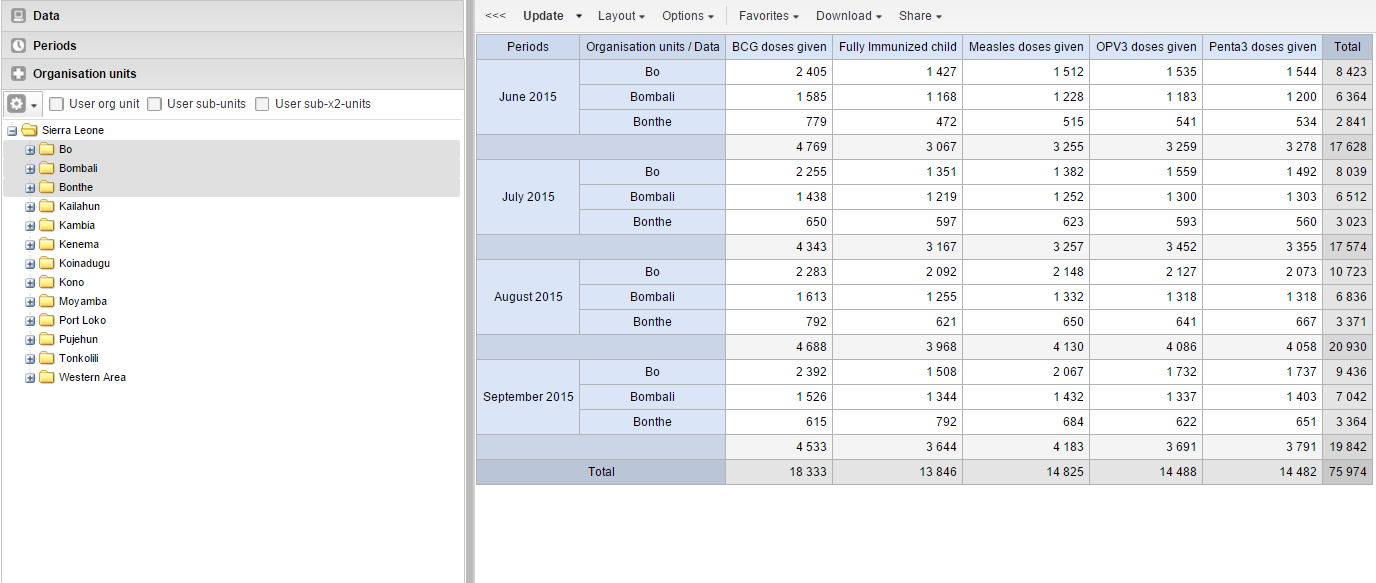This screenshot has height=583, width=1376.
Task: Click the Data panel icon
Action: click(x=18, y=16)
